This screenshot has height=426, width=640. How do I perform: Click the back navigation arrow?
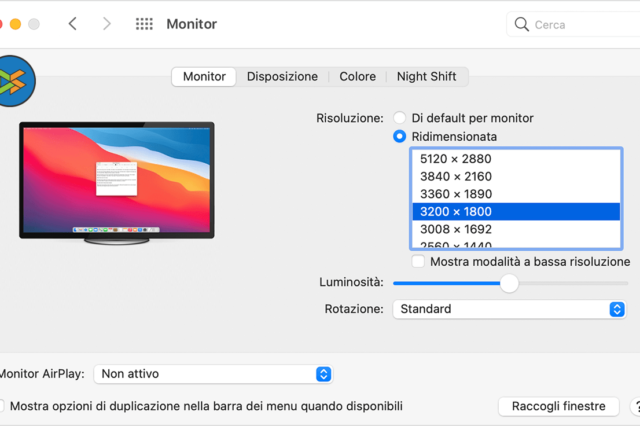[72, 24]
